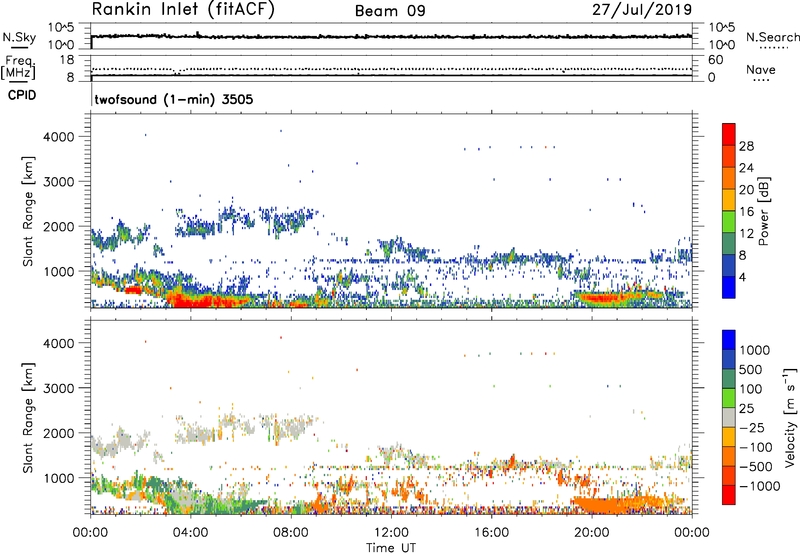Click the '60' tick on the Nave axis

coord(715,60)
